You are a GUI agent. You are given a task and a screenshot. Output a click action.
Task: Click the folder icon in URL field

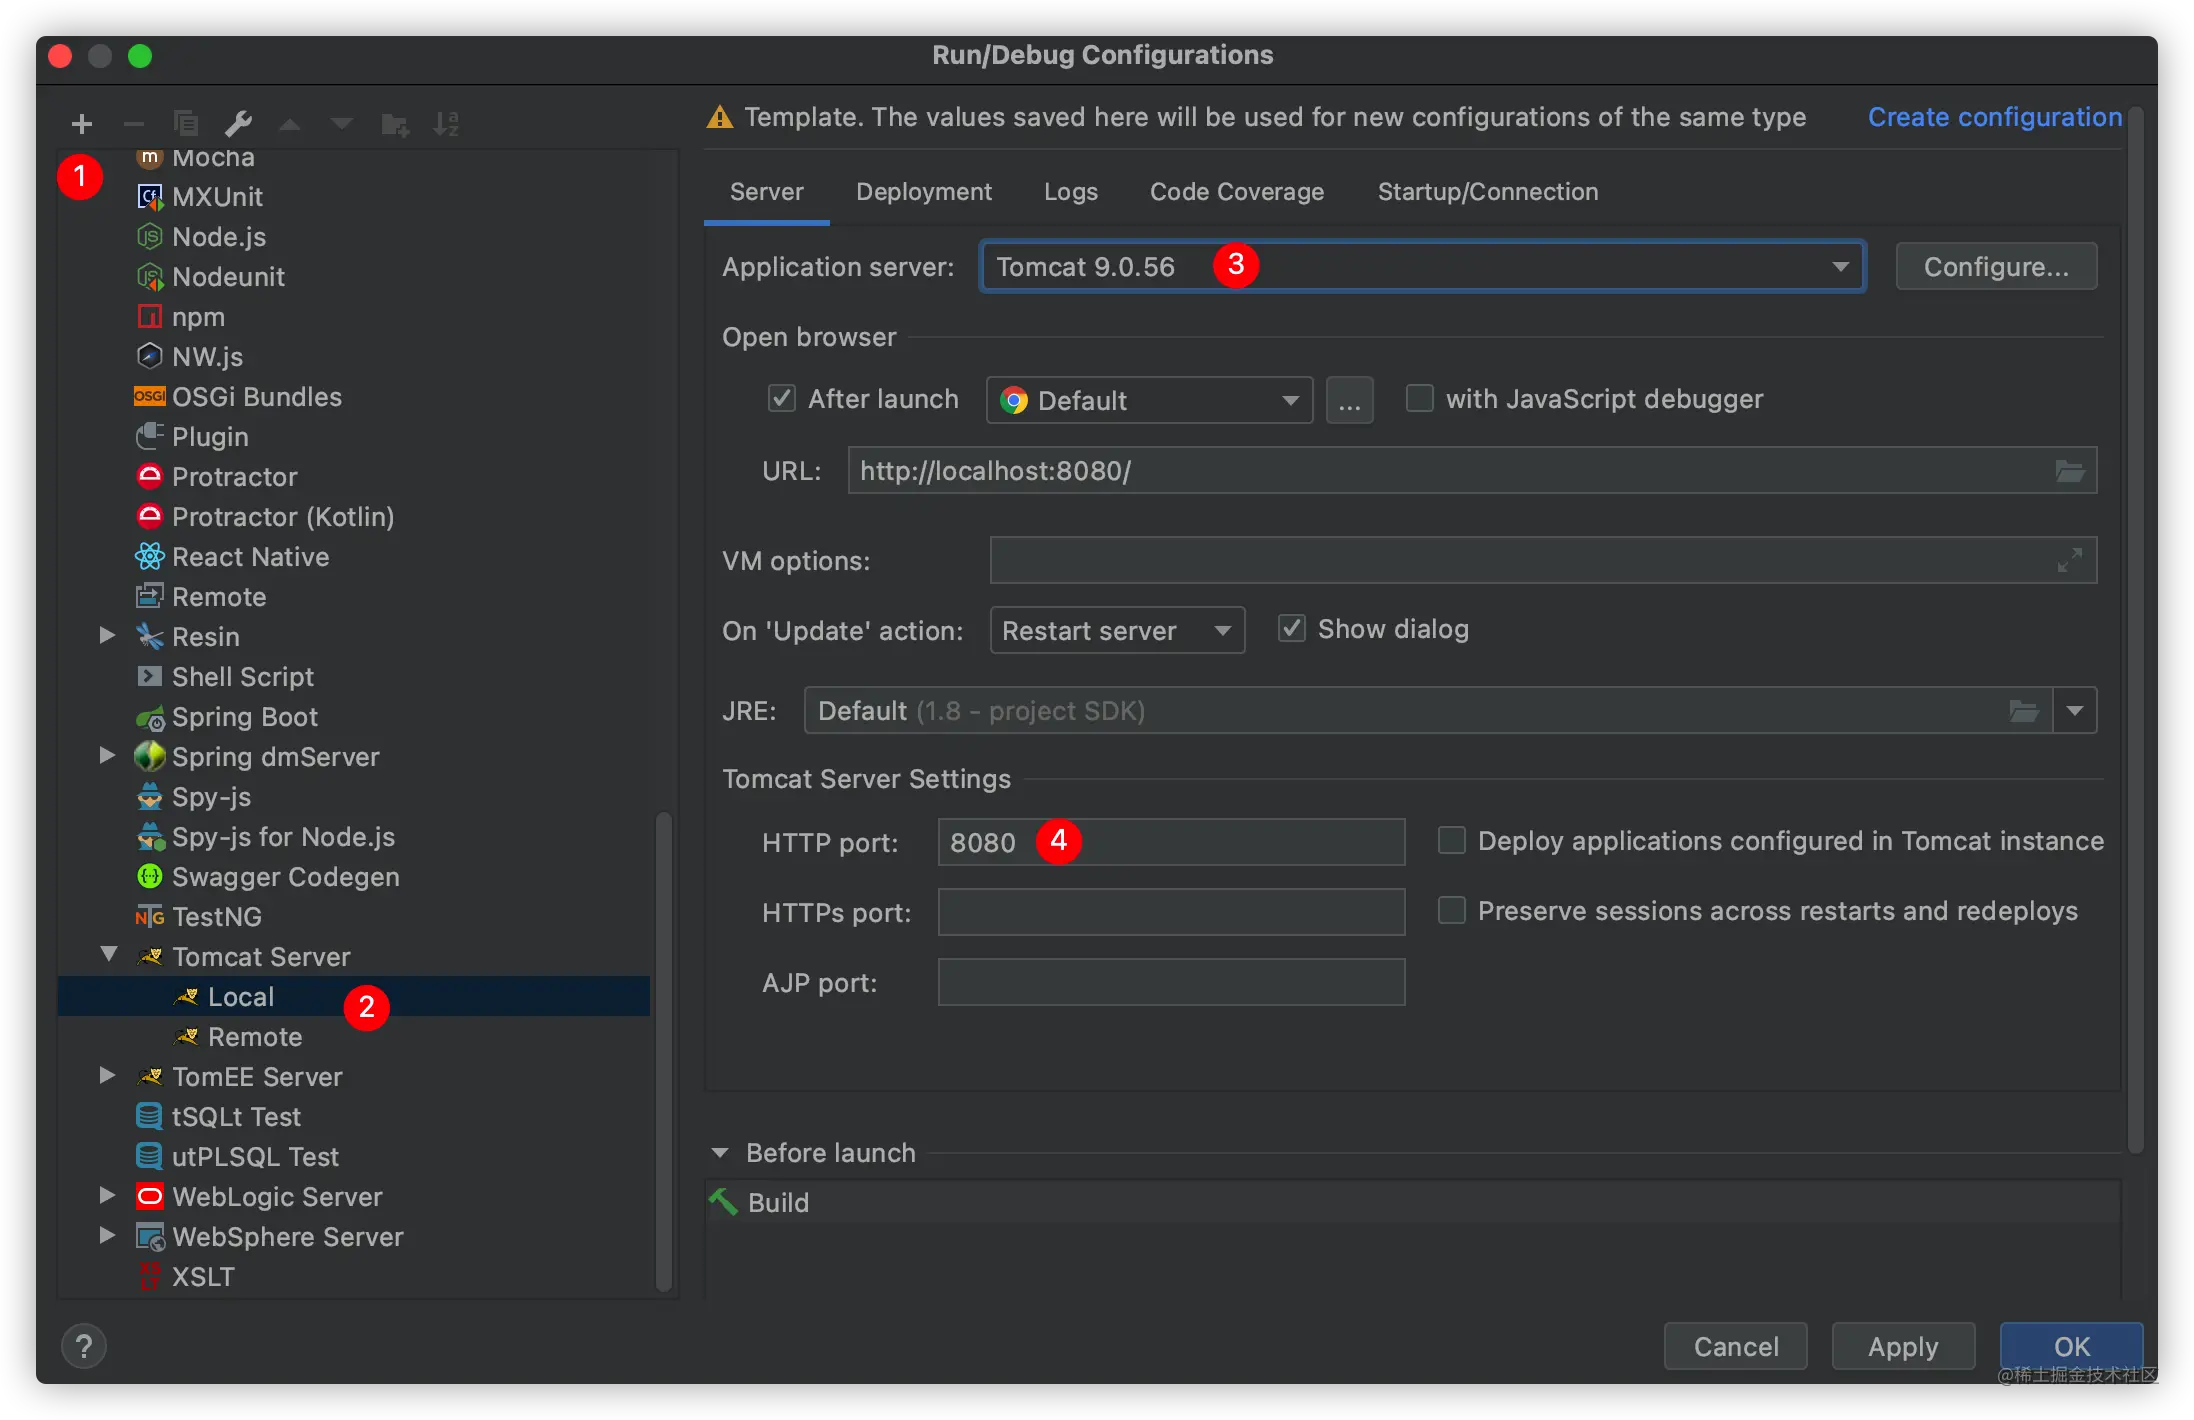(x=2069, y=471)
